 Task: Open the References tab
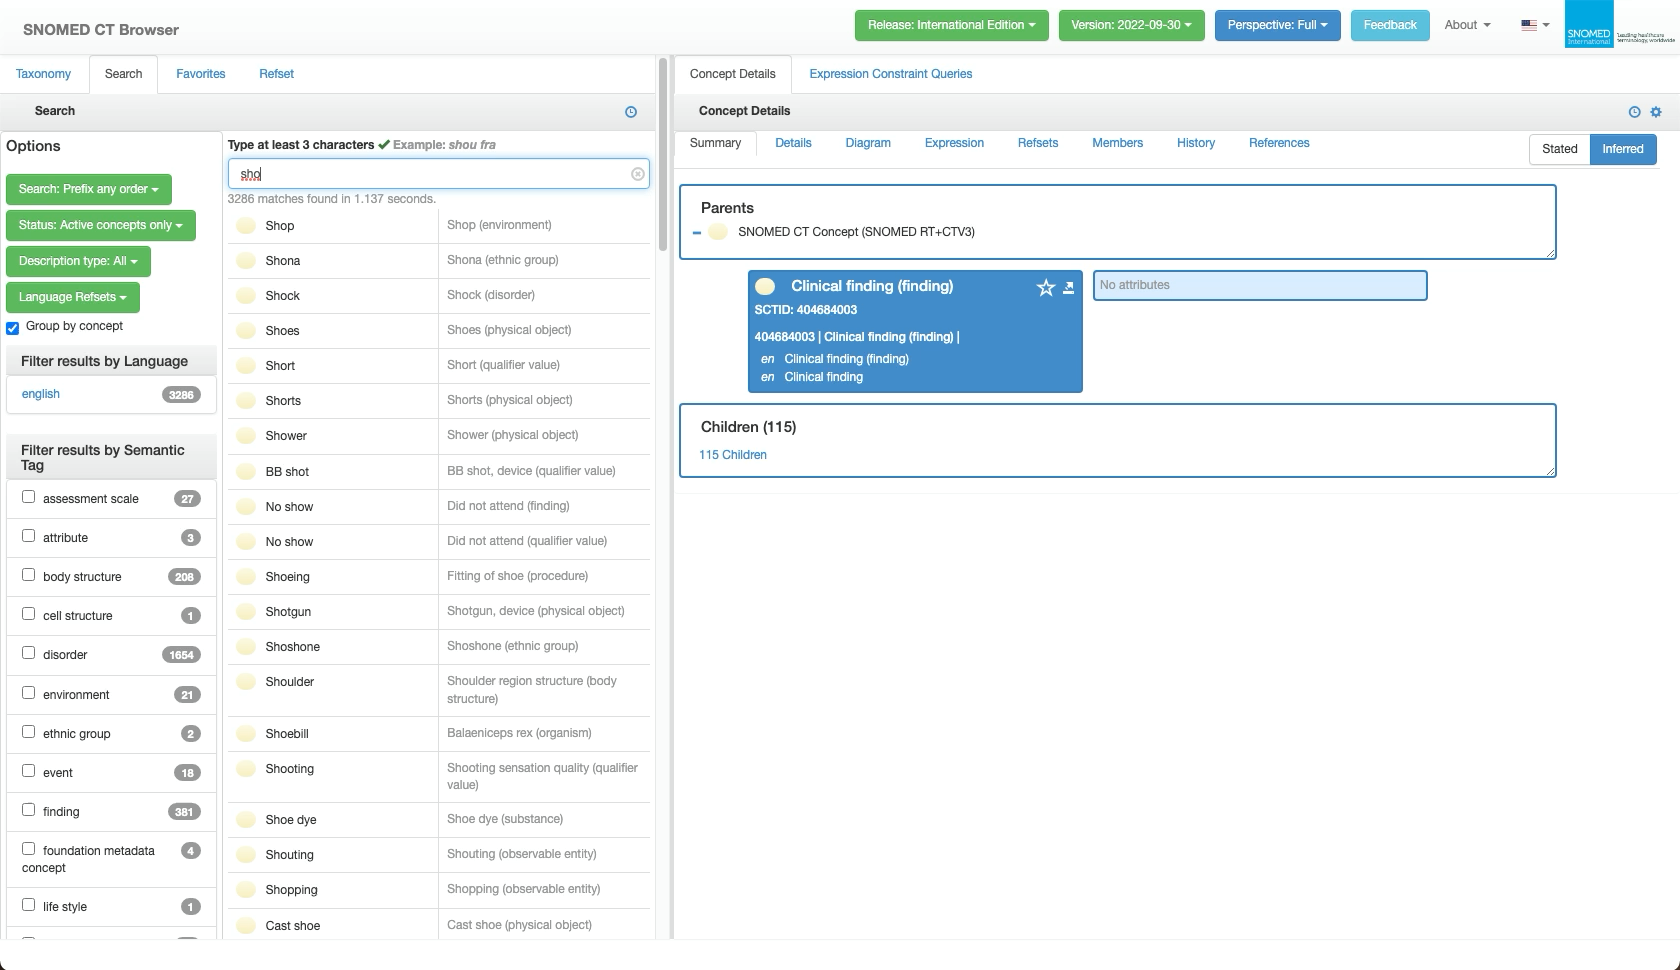(x=1279, y=143)
